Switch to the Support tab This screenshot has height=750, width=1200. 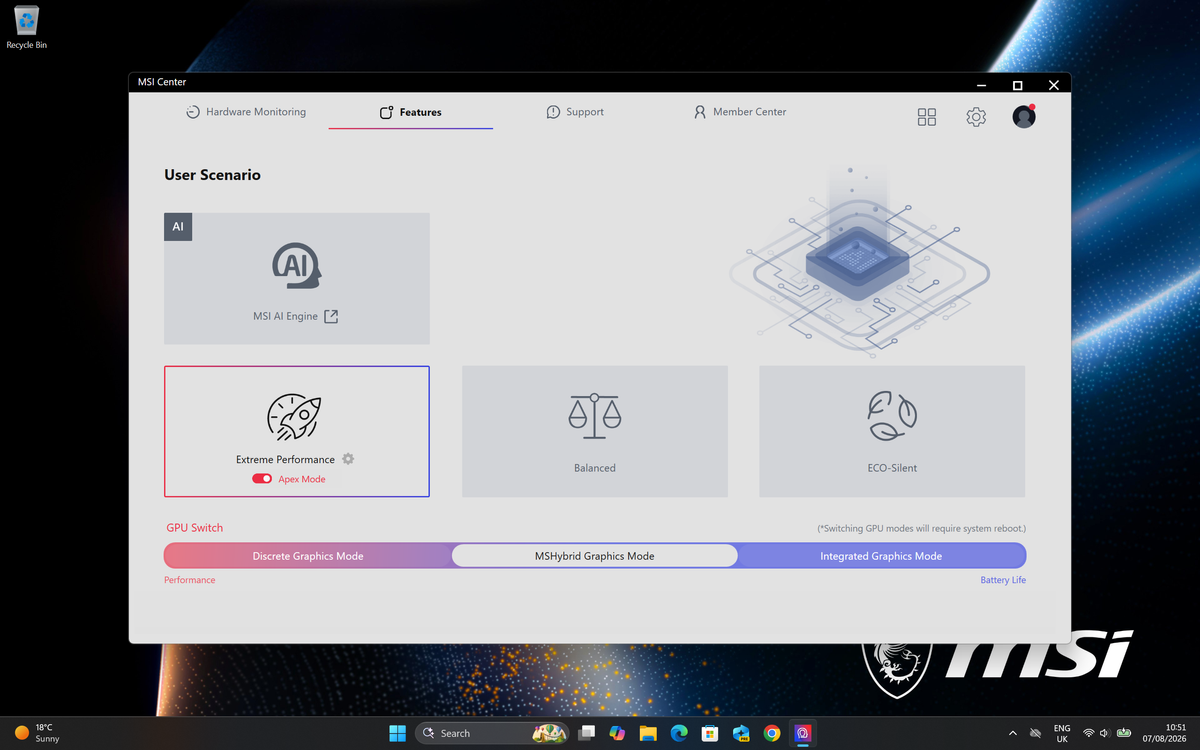pyautogui.click(x=575, y=112)
